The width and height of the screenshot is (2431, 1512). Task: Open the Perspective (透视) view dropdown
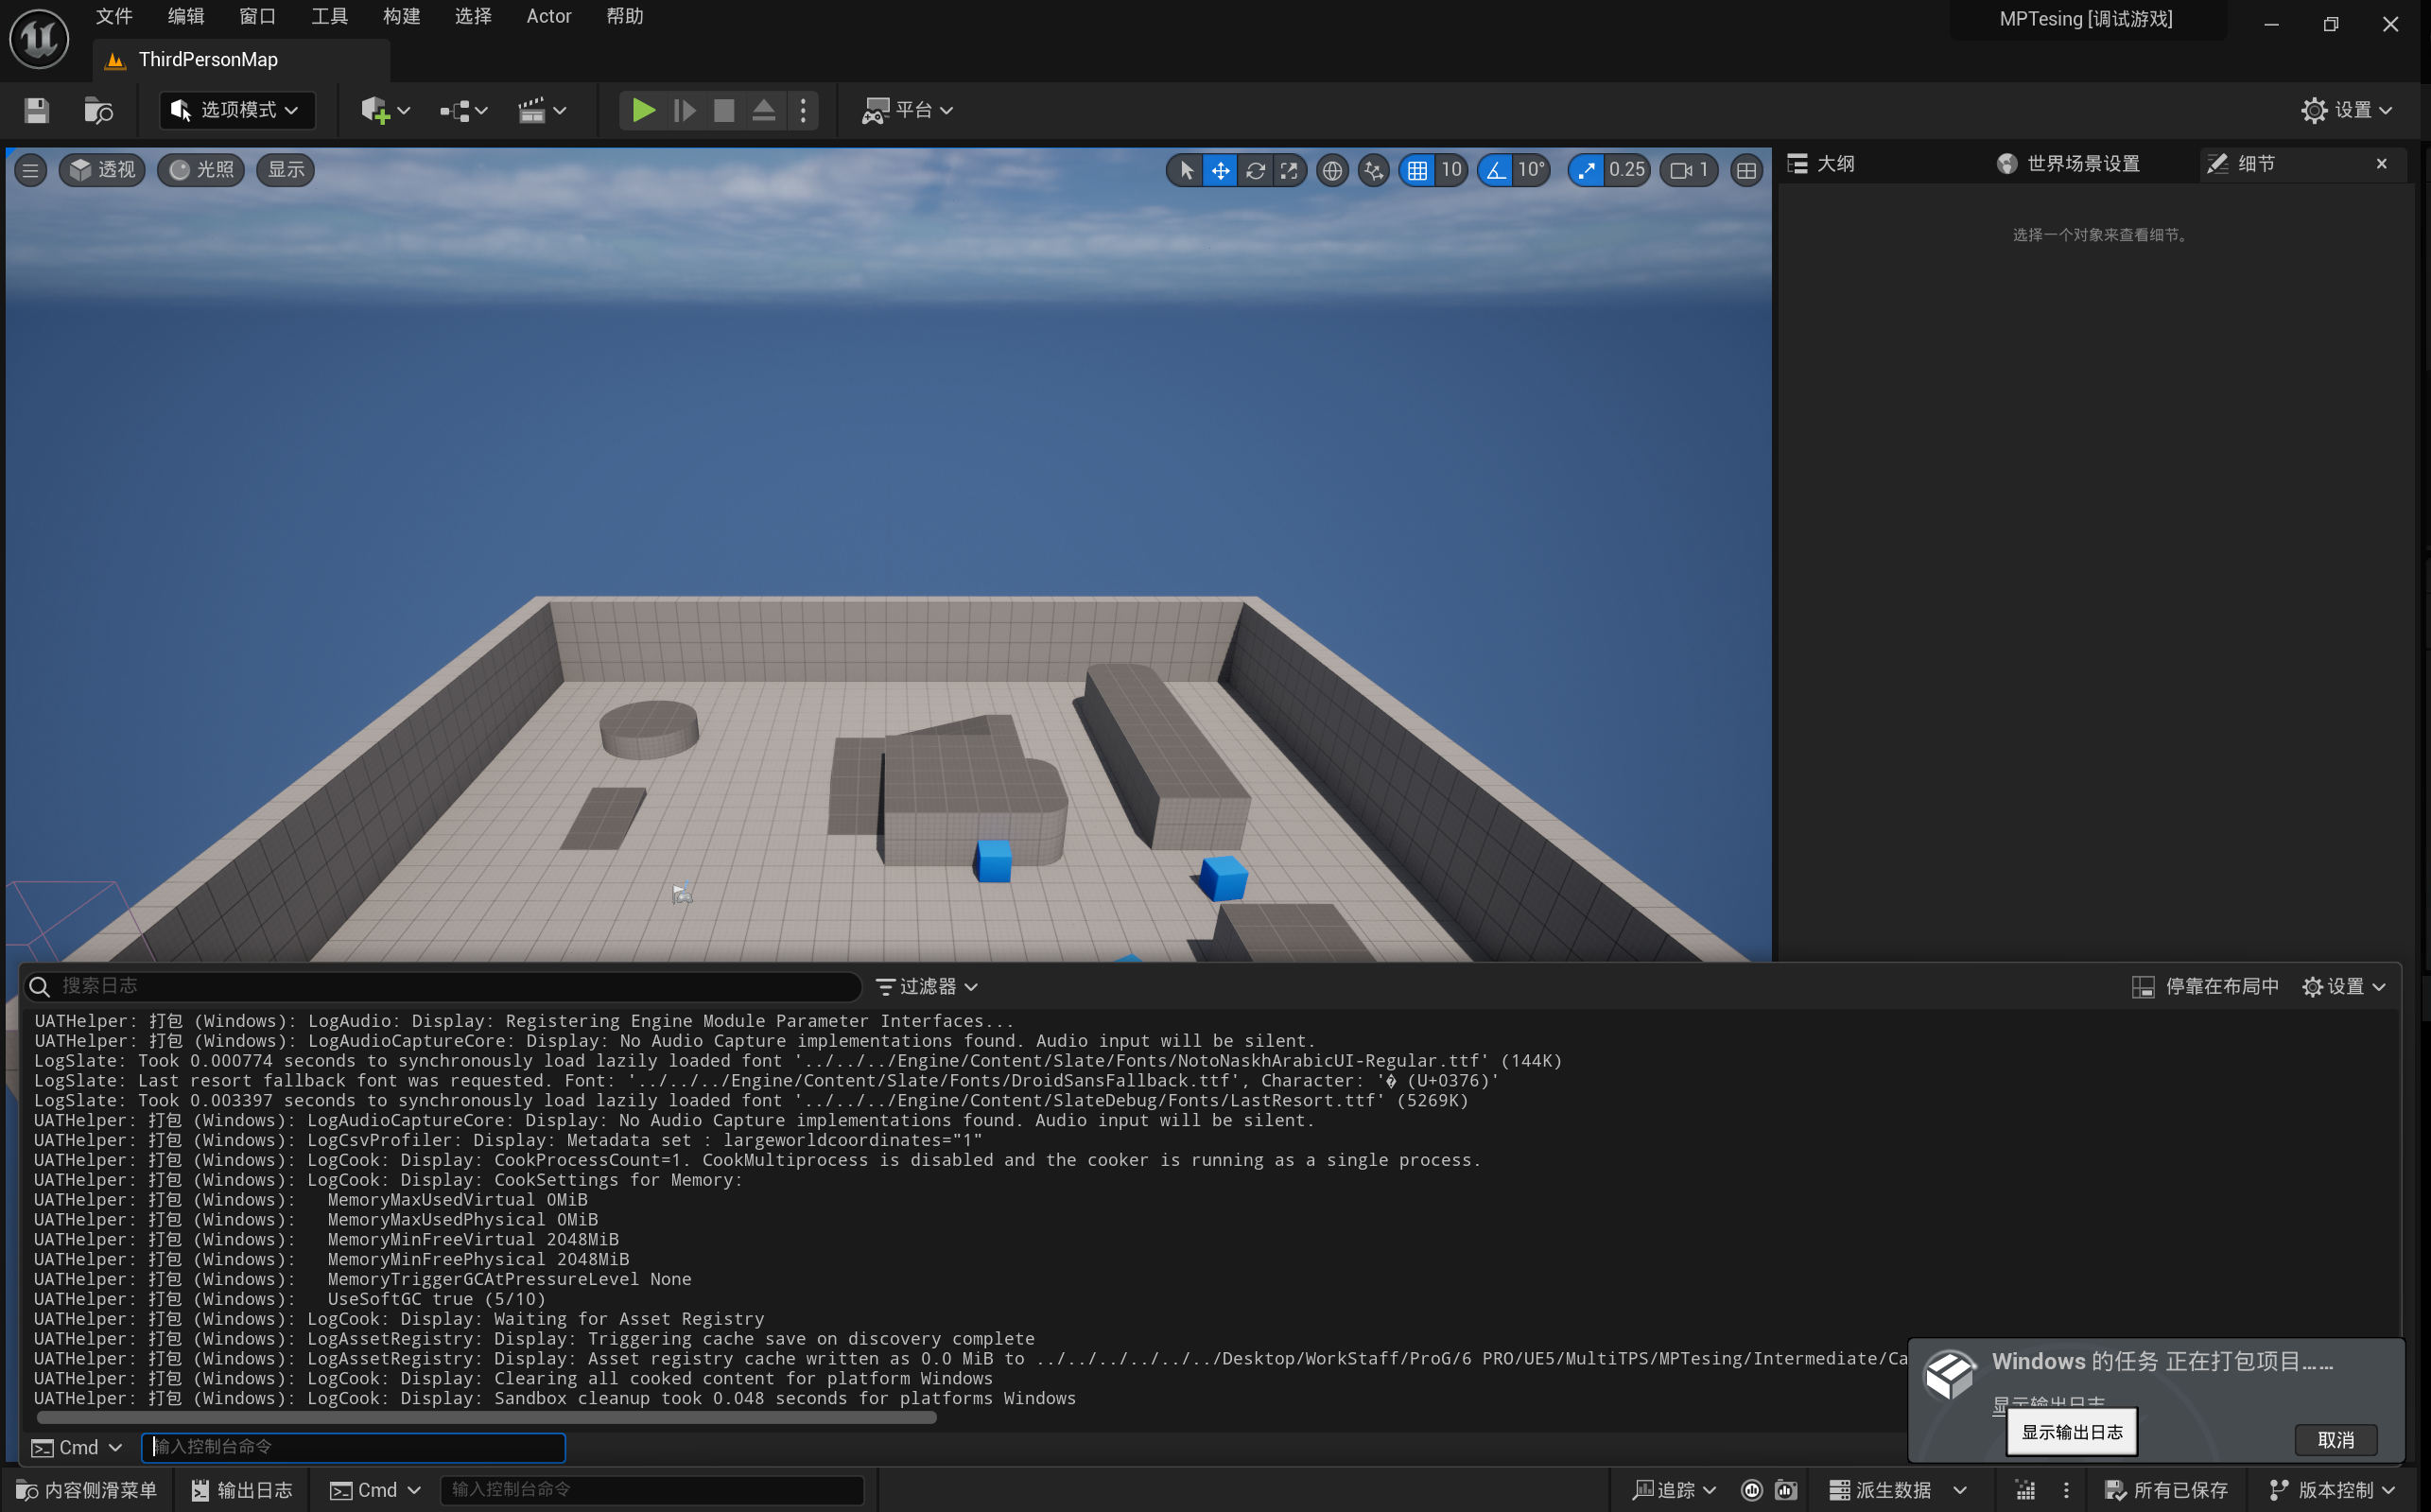coord(102,170)
